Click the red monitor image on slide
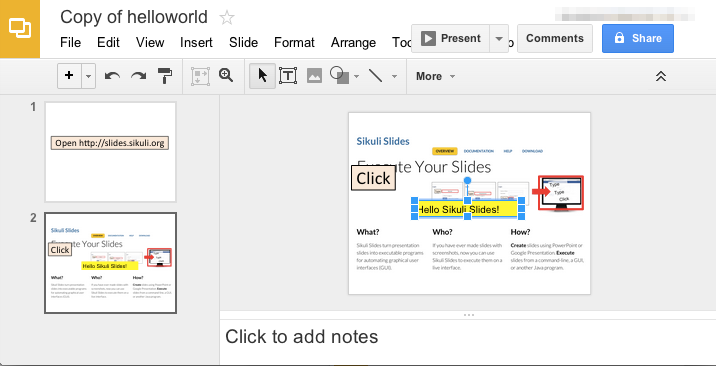The image size is (716, 366). (x=561, y=193)
